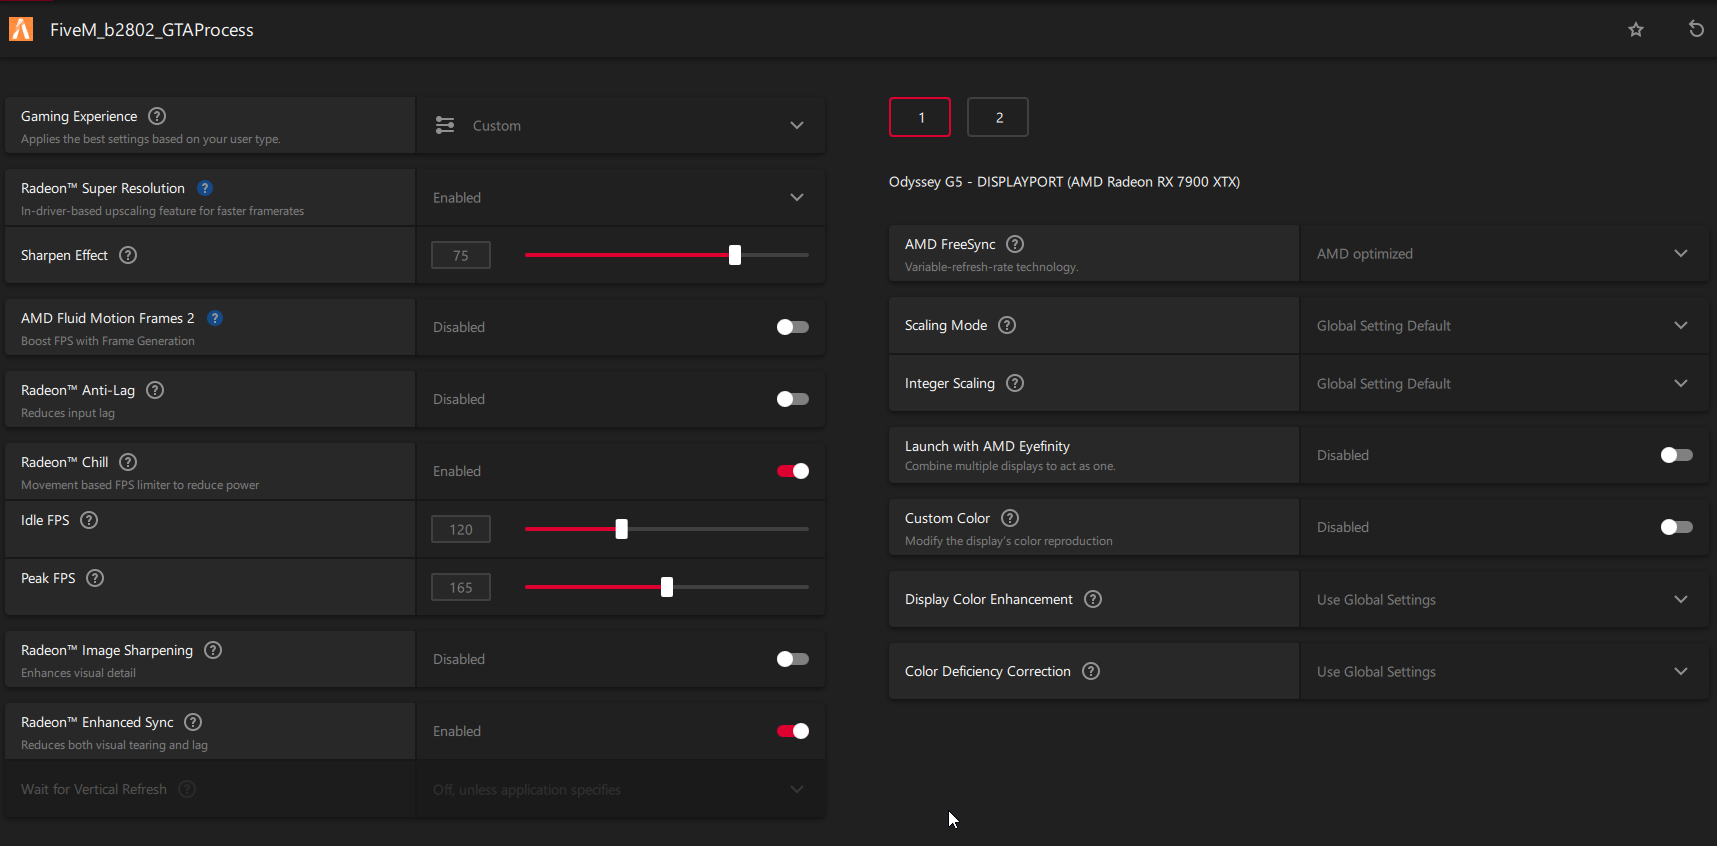Turn off Radeon Chill toggle
This screenshot has width=1717, height=846.
[792, 471]
